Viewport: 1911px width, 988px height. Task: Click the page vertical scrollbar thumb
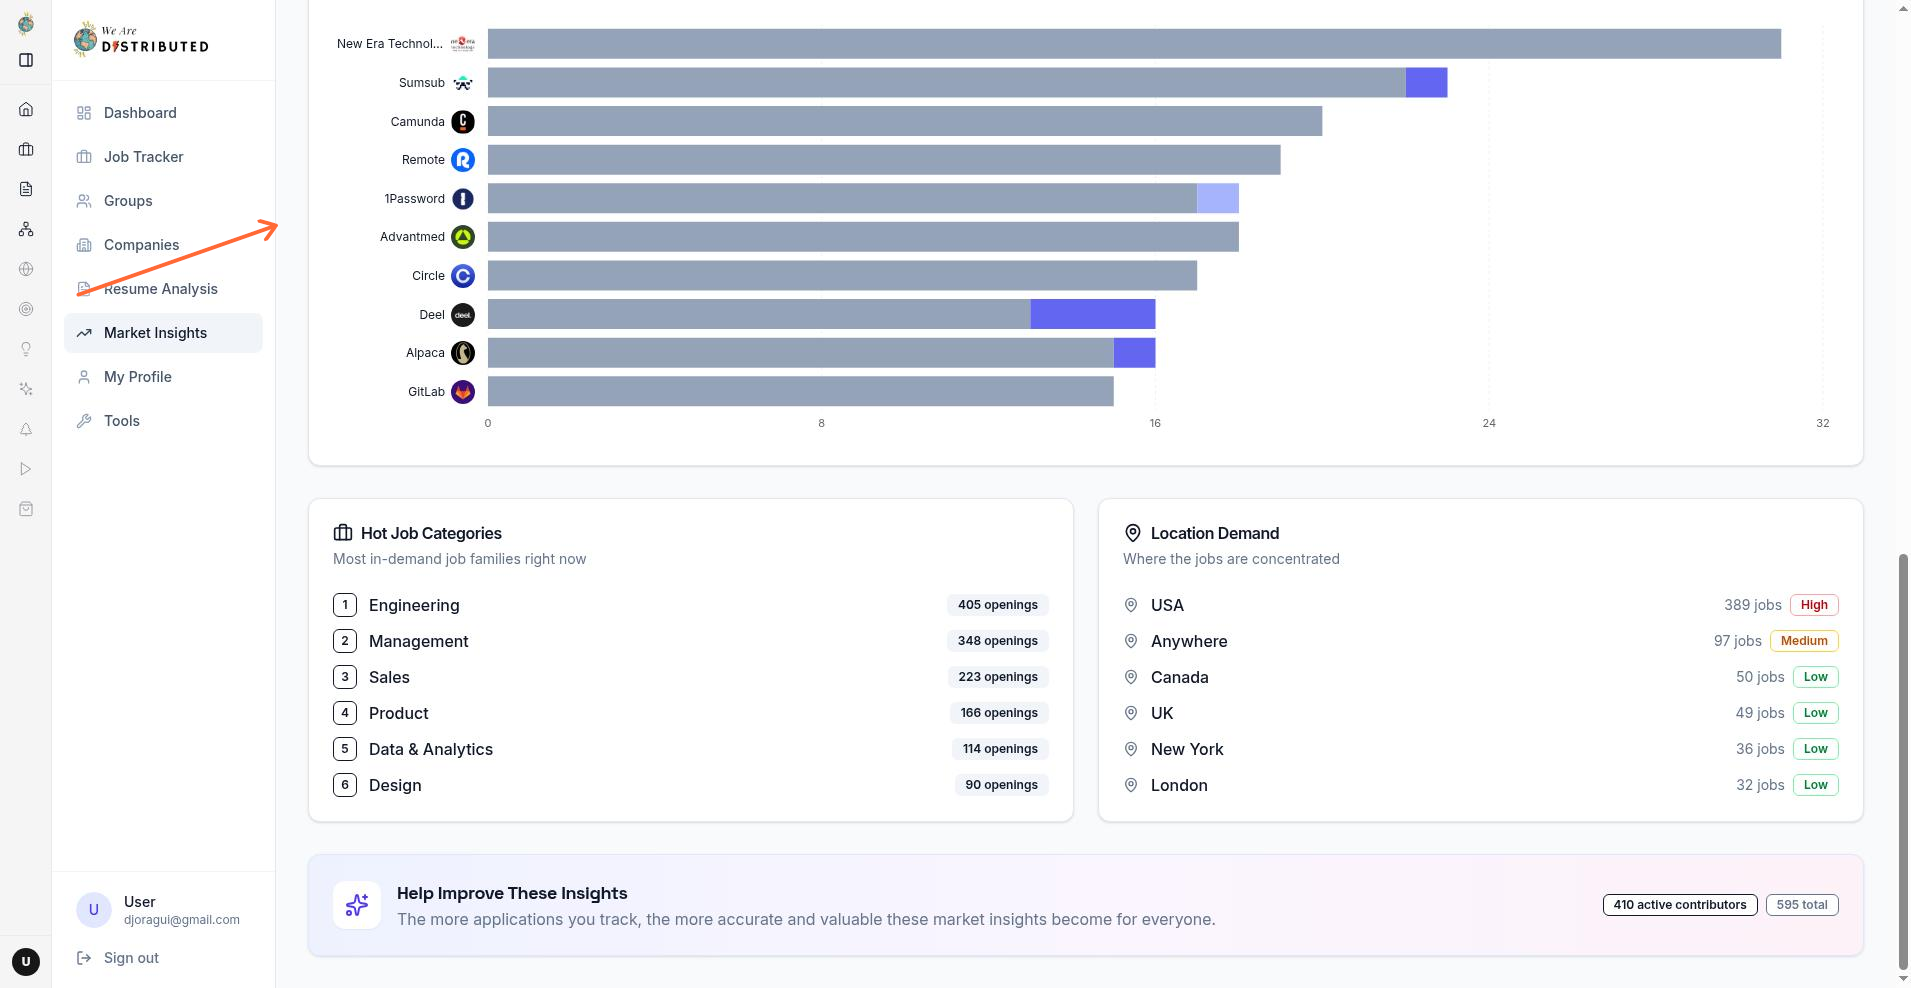[1903, 762]
